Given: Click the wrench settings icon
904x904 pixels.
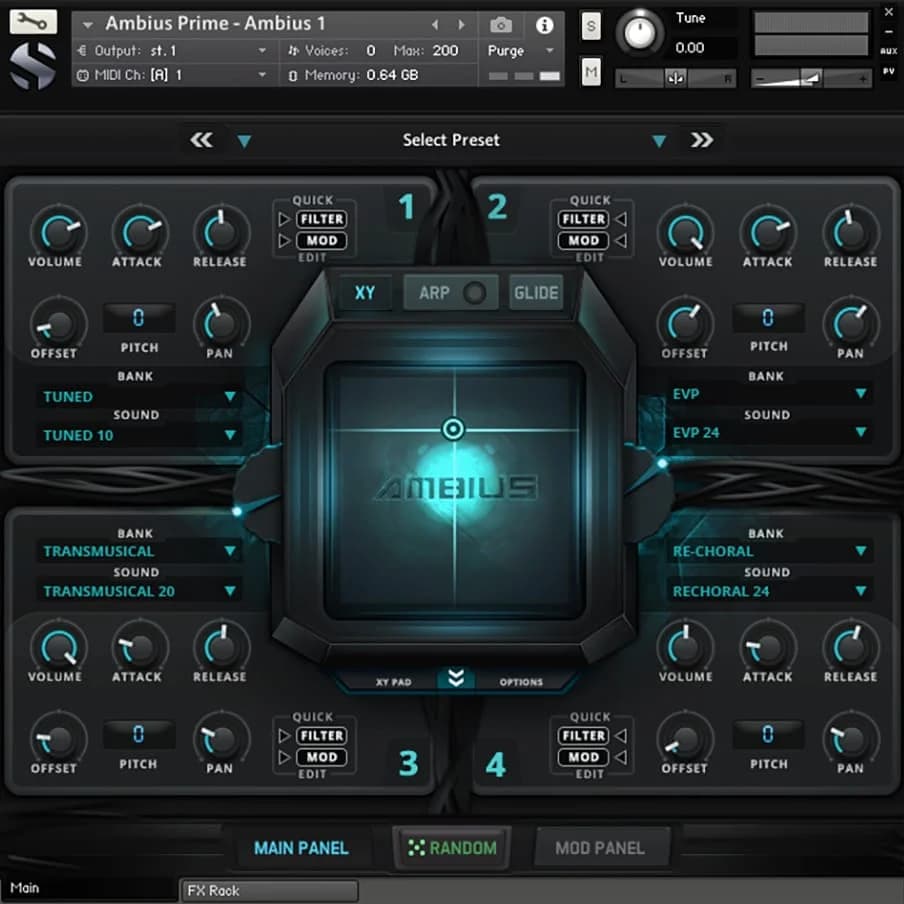Looking at the screenshot, I should pyautogui.click(x=33, y=21).
